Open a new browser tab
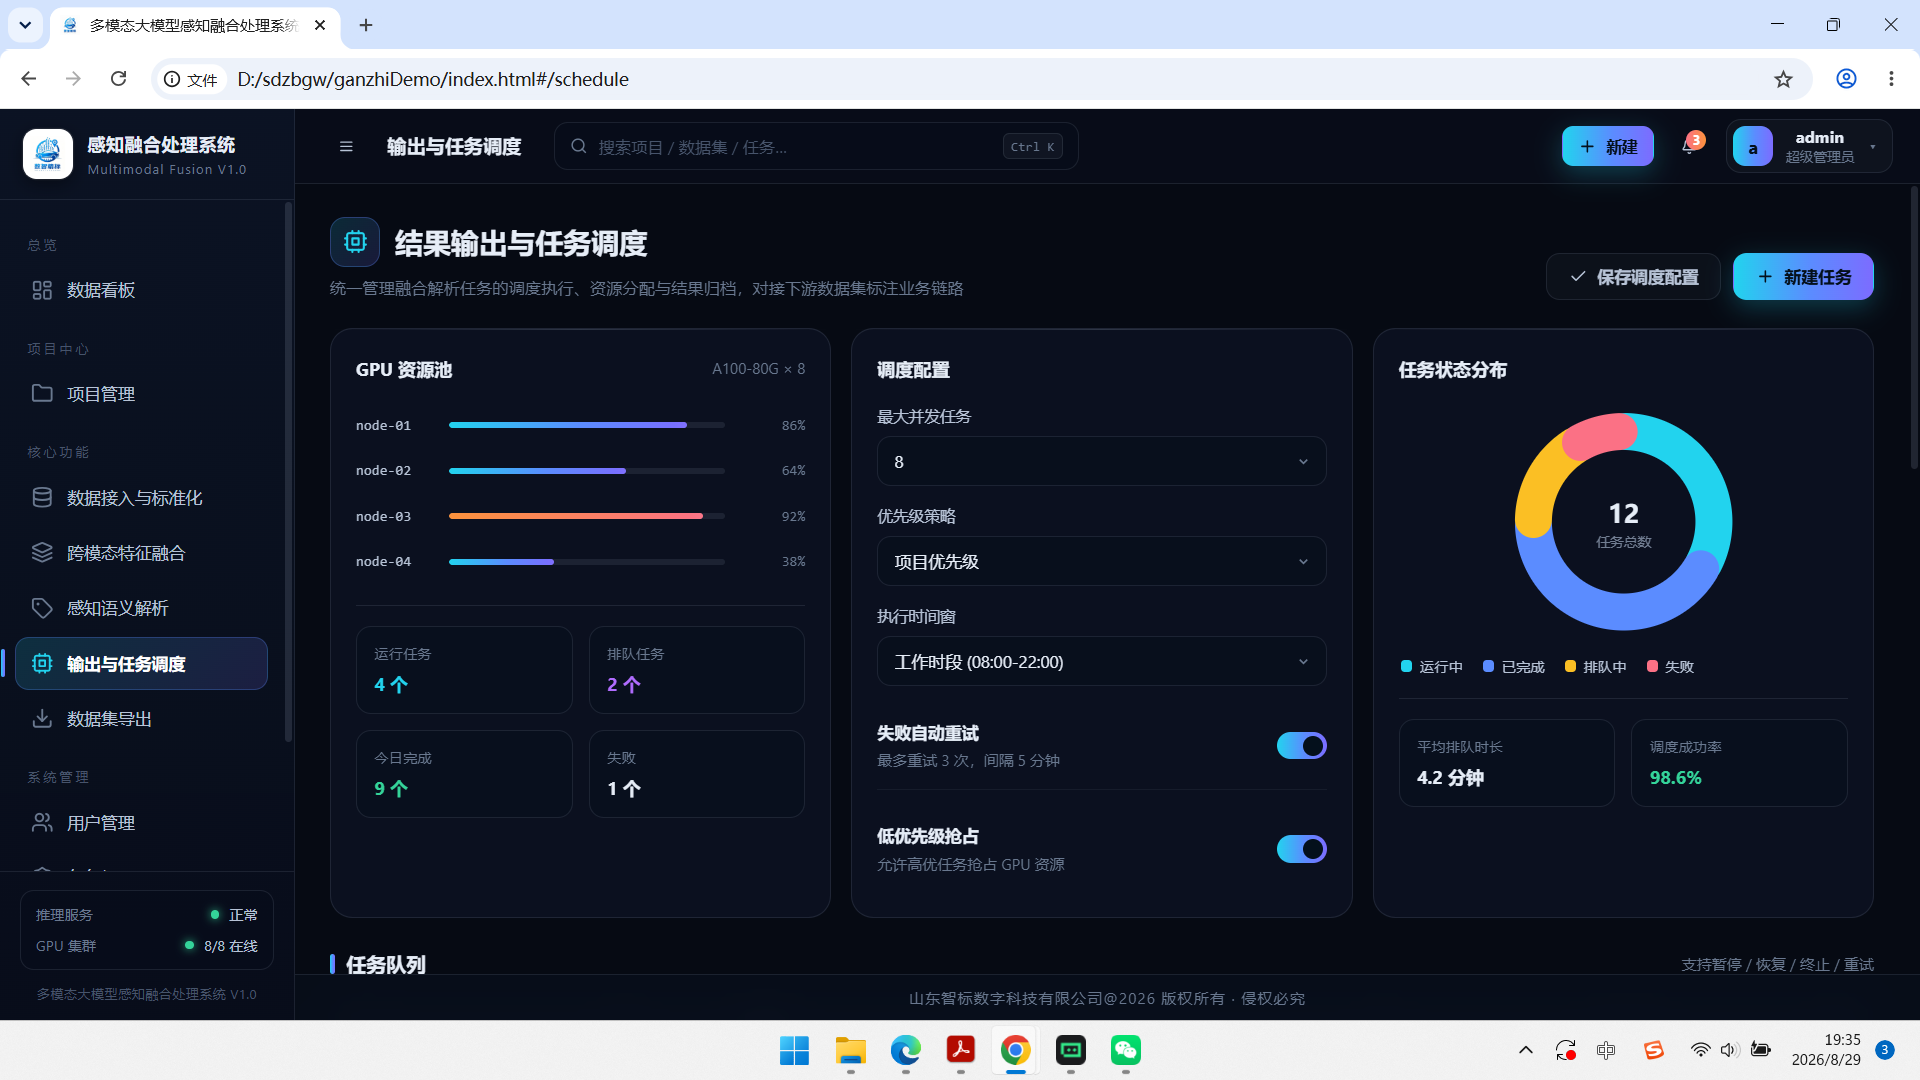The image size is (1920, 1080). 366,25
